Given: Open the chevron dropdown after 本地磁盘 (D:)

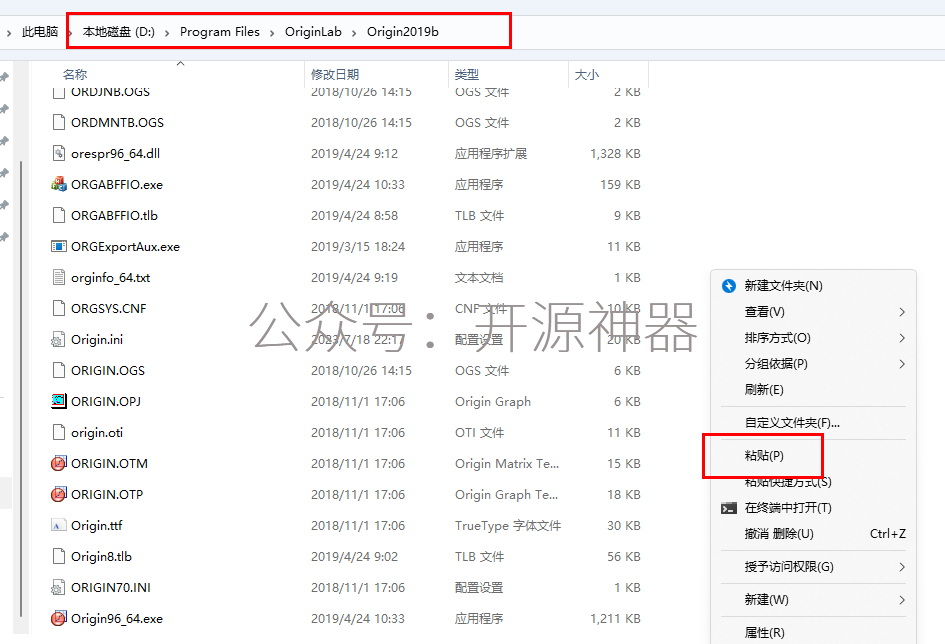Looking at the screenshot, I should [x=167, y=33].
